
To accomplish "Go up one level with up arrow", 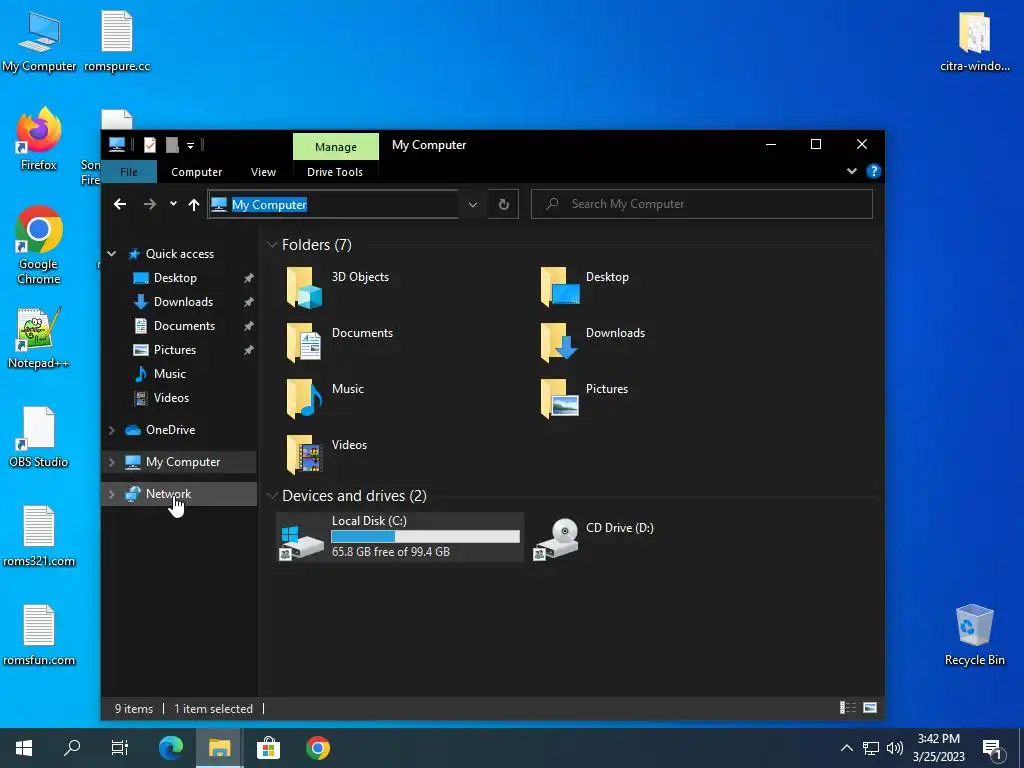I will pos(194,204).
